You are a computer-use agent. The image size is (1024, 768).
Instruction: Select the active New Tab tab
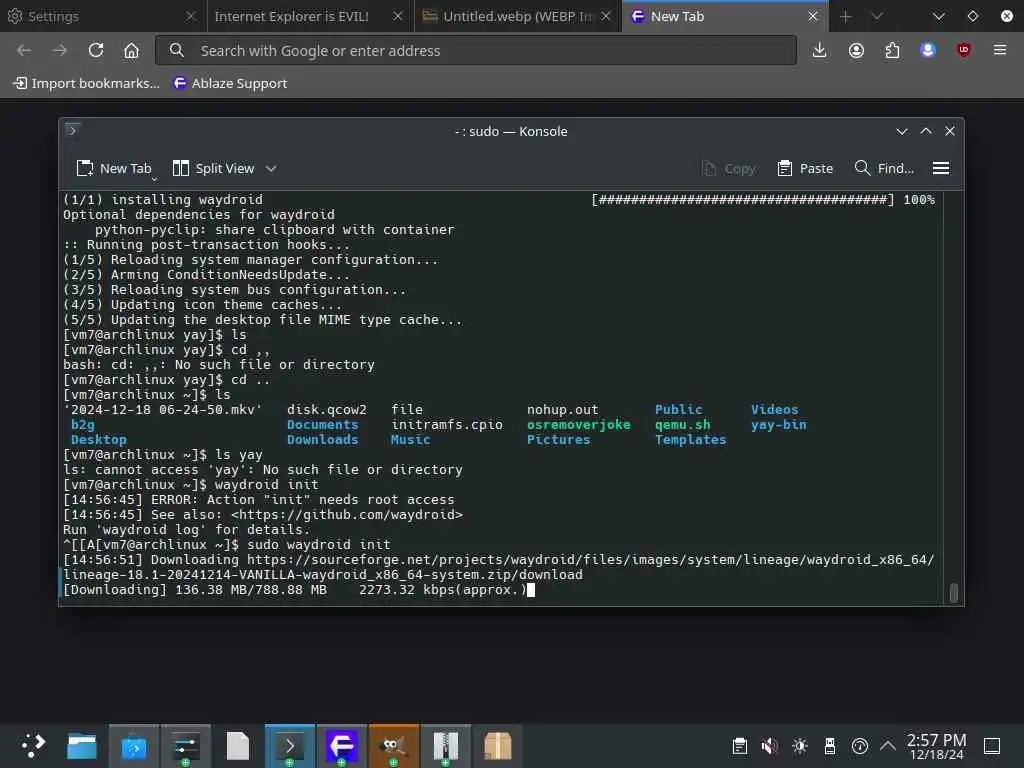(726, 16)
